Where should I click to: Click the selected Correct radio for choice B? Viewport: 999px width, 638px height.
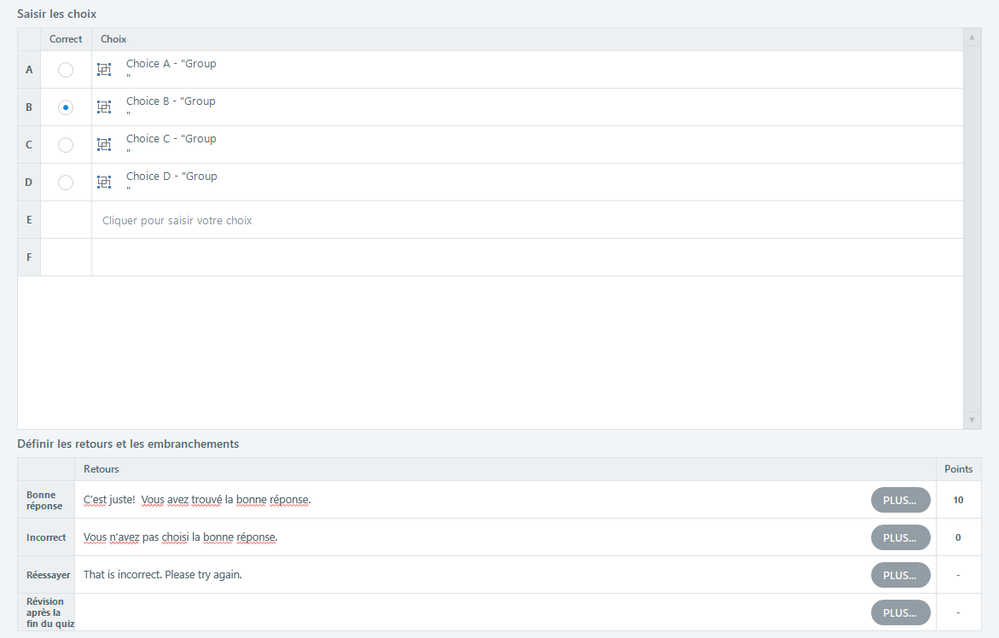click(66, 107)
